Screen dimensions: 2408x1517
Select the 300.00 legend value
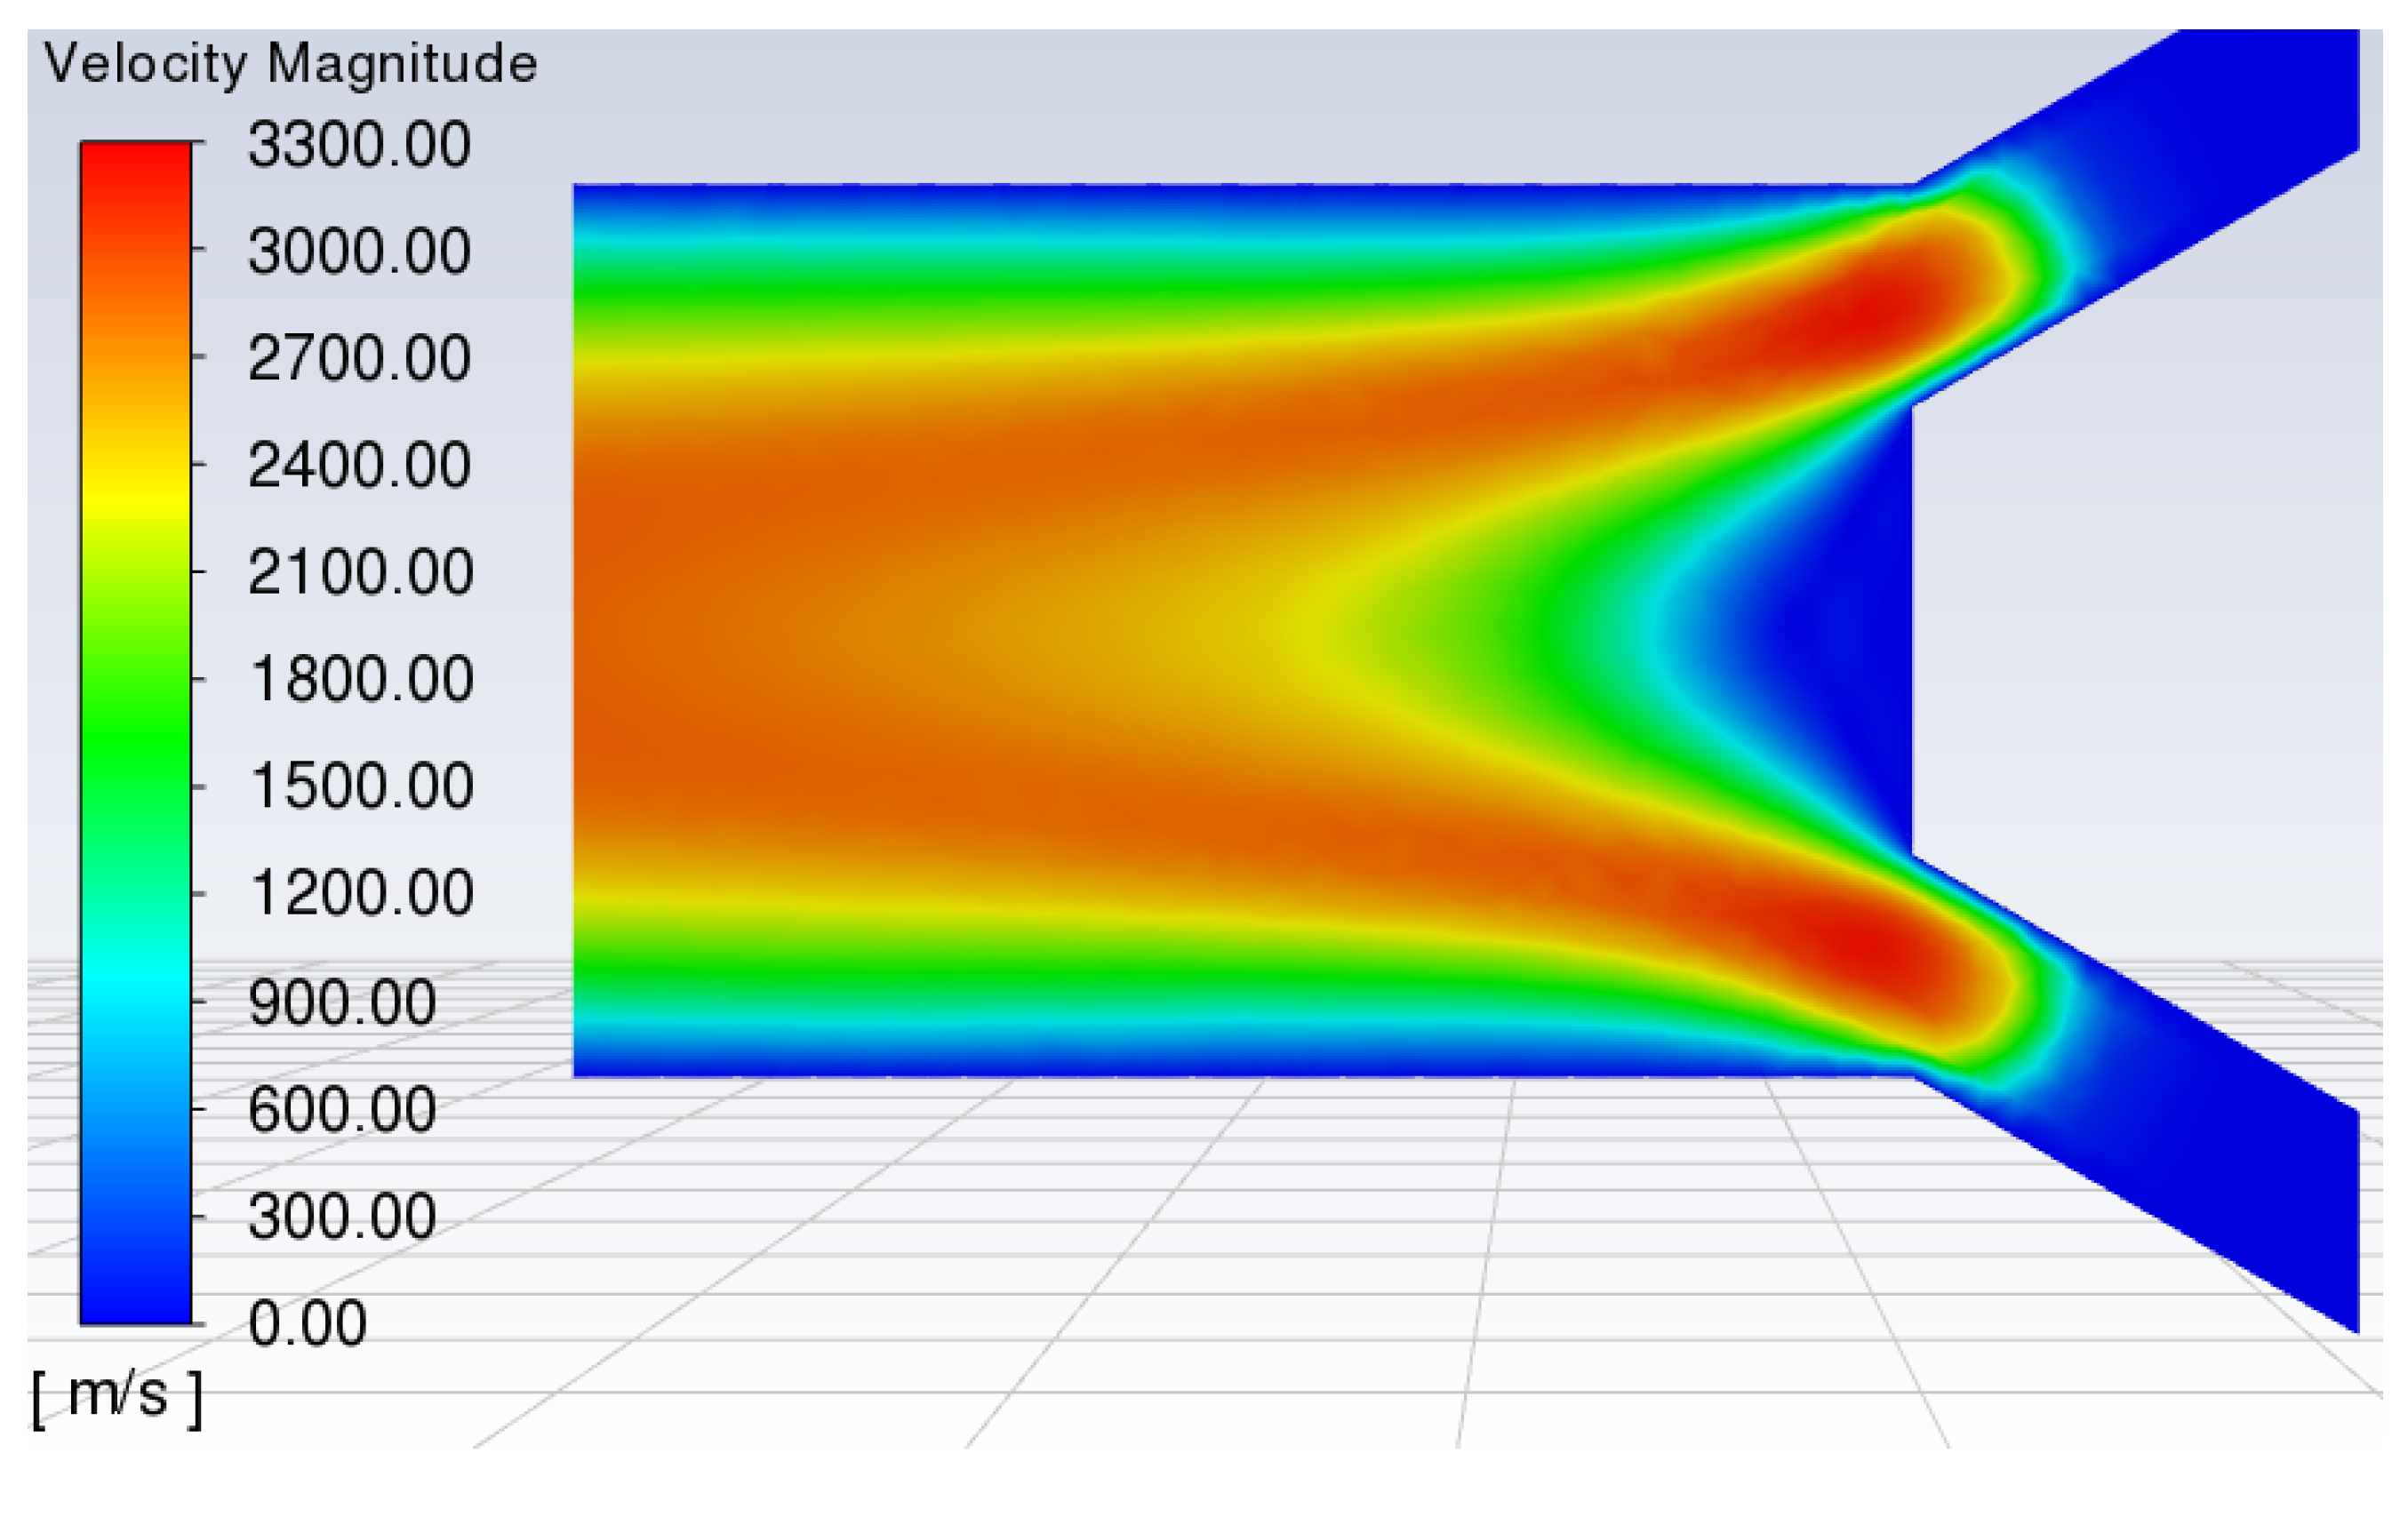(342, 1216)
